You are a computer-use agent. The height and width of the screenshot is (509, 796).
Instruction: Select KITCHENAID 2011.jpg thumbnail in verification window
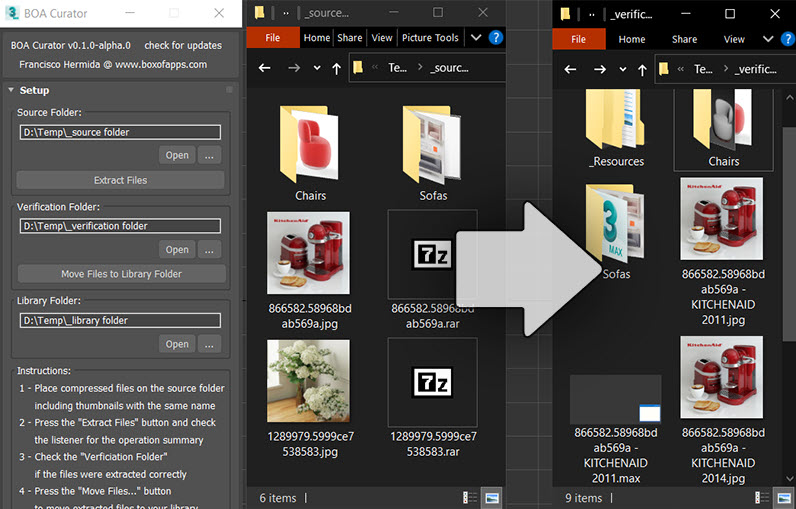[721, 219]
